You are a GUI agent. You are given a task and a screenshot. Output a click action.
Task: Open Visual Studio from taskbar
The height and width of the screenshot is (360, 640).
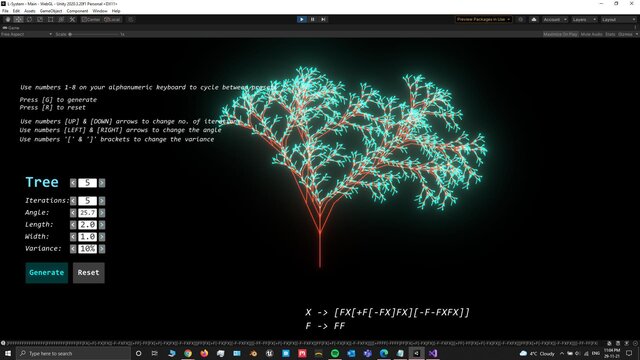coord(433,353)
